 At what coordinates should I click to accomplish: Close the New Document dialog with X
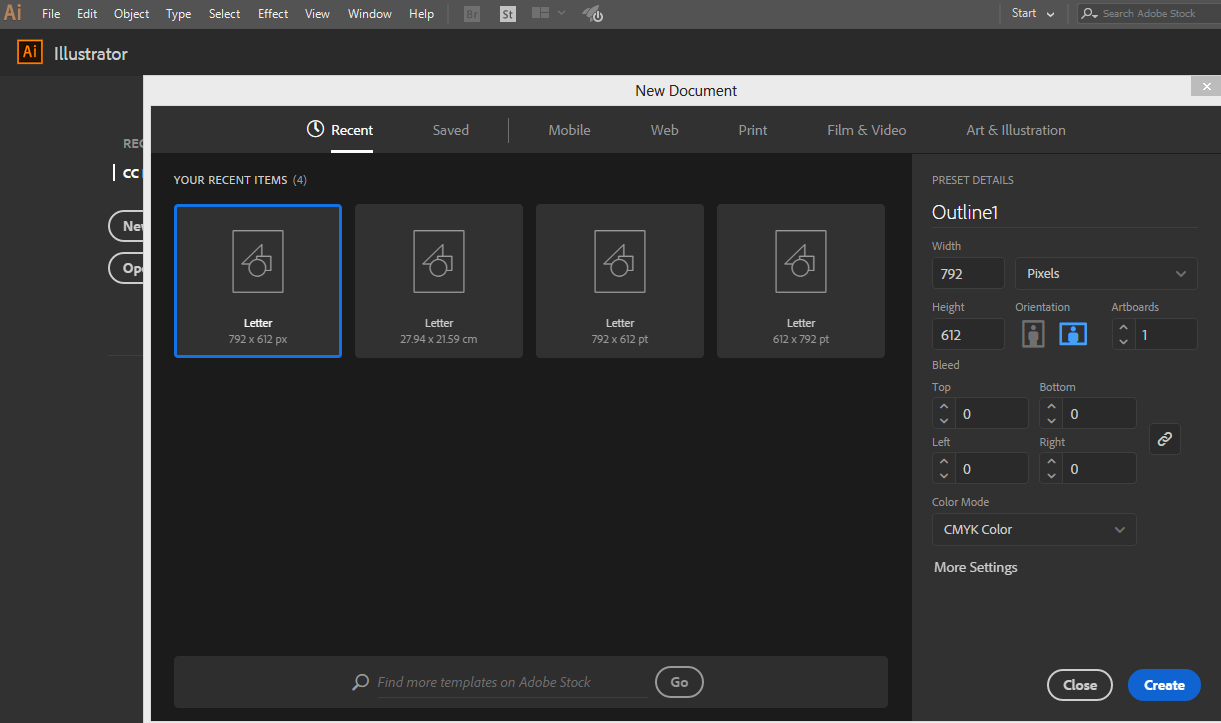[x=1205, y=86]
